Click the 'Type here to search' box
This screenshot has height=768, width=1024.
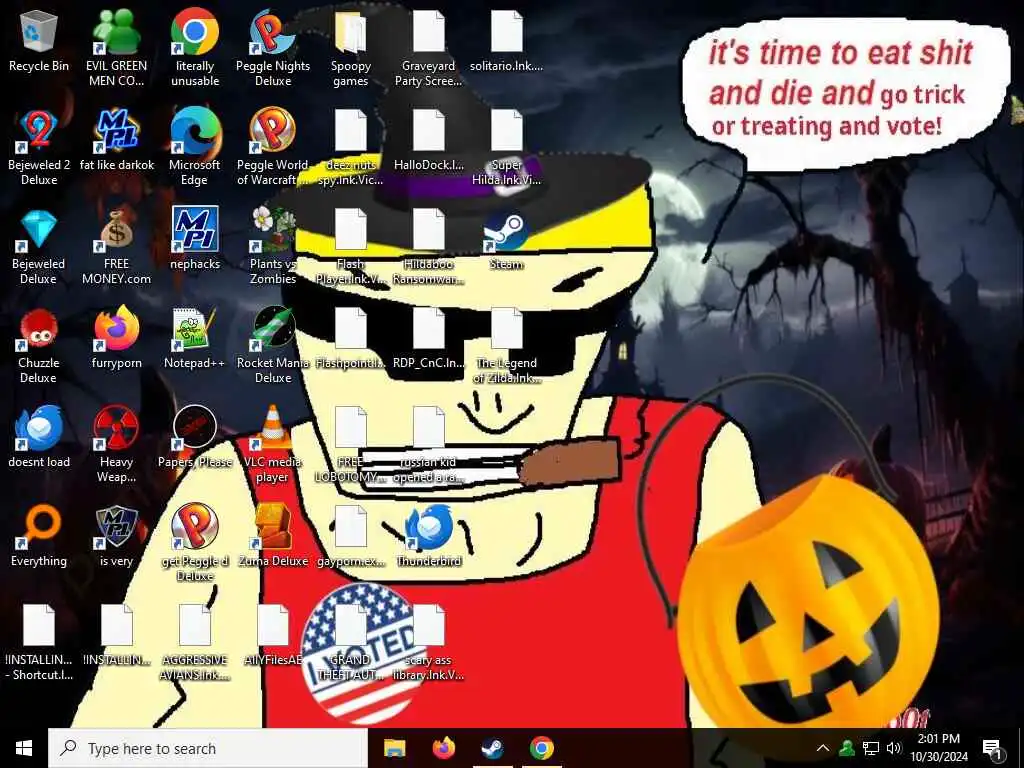click(x=208, y=748)
